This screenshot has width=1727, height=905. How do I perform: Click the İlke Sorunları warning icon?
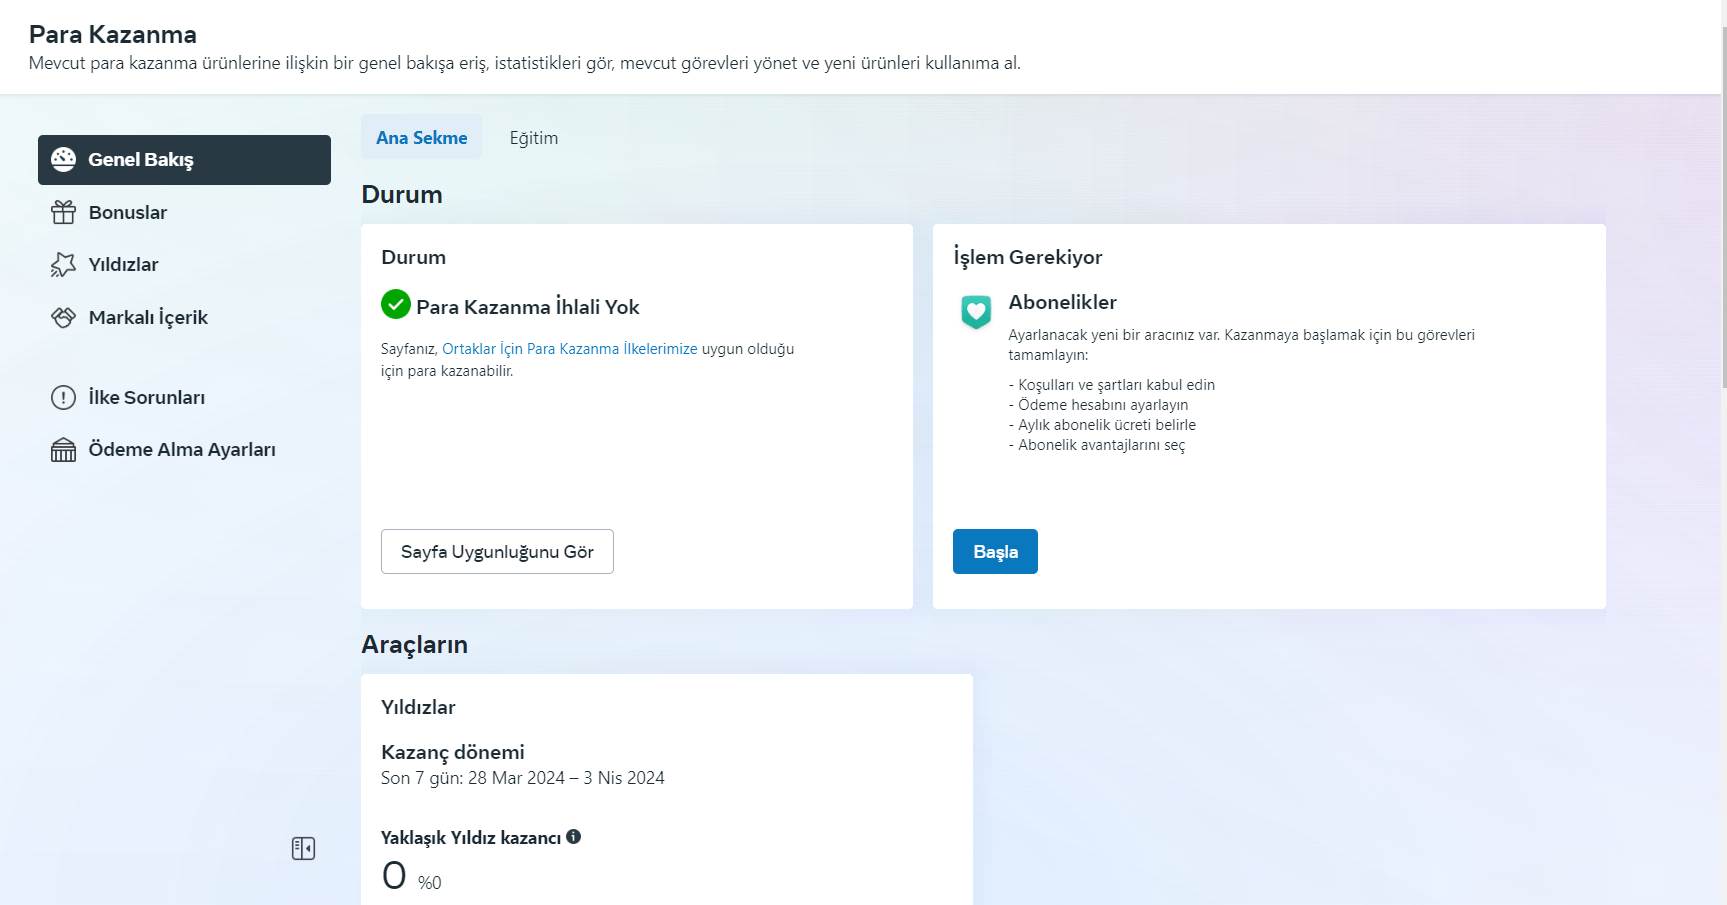point(63,397)
